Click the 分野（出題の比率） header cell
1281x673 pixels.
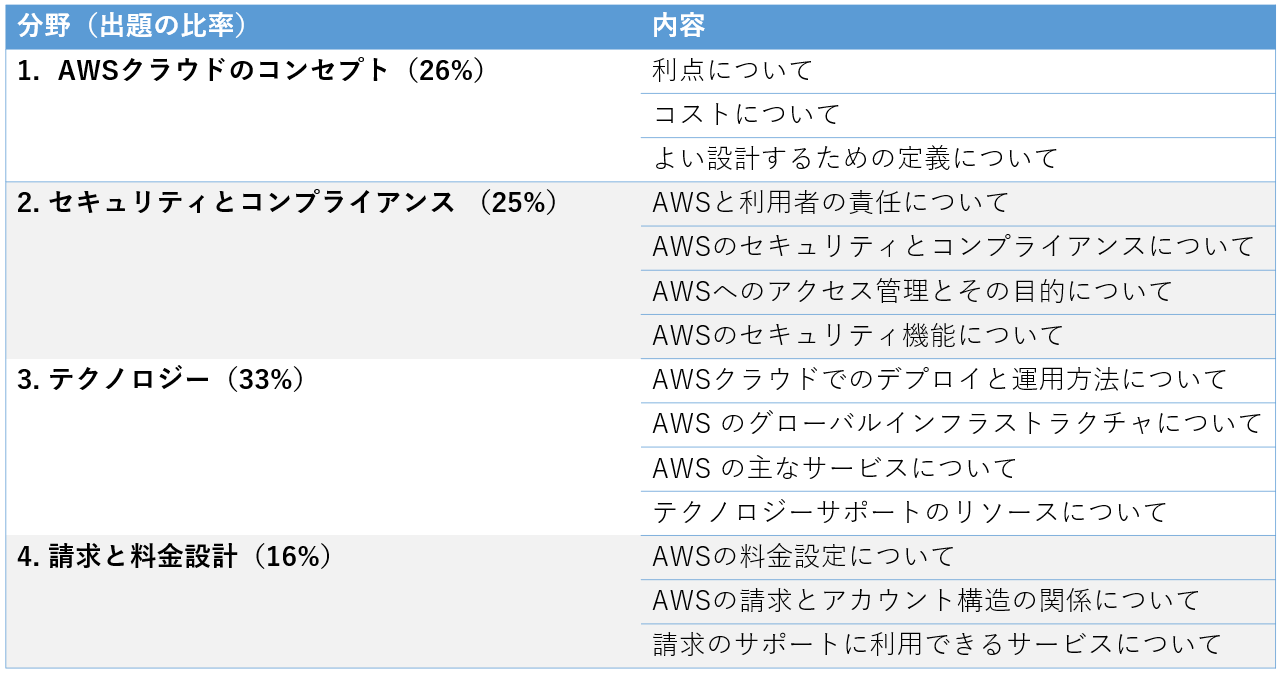tap(323, 26)
